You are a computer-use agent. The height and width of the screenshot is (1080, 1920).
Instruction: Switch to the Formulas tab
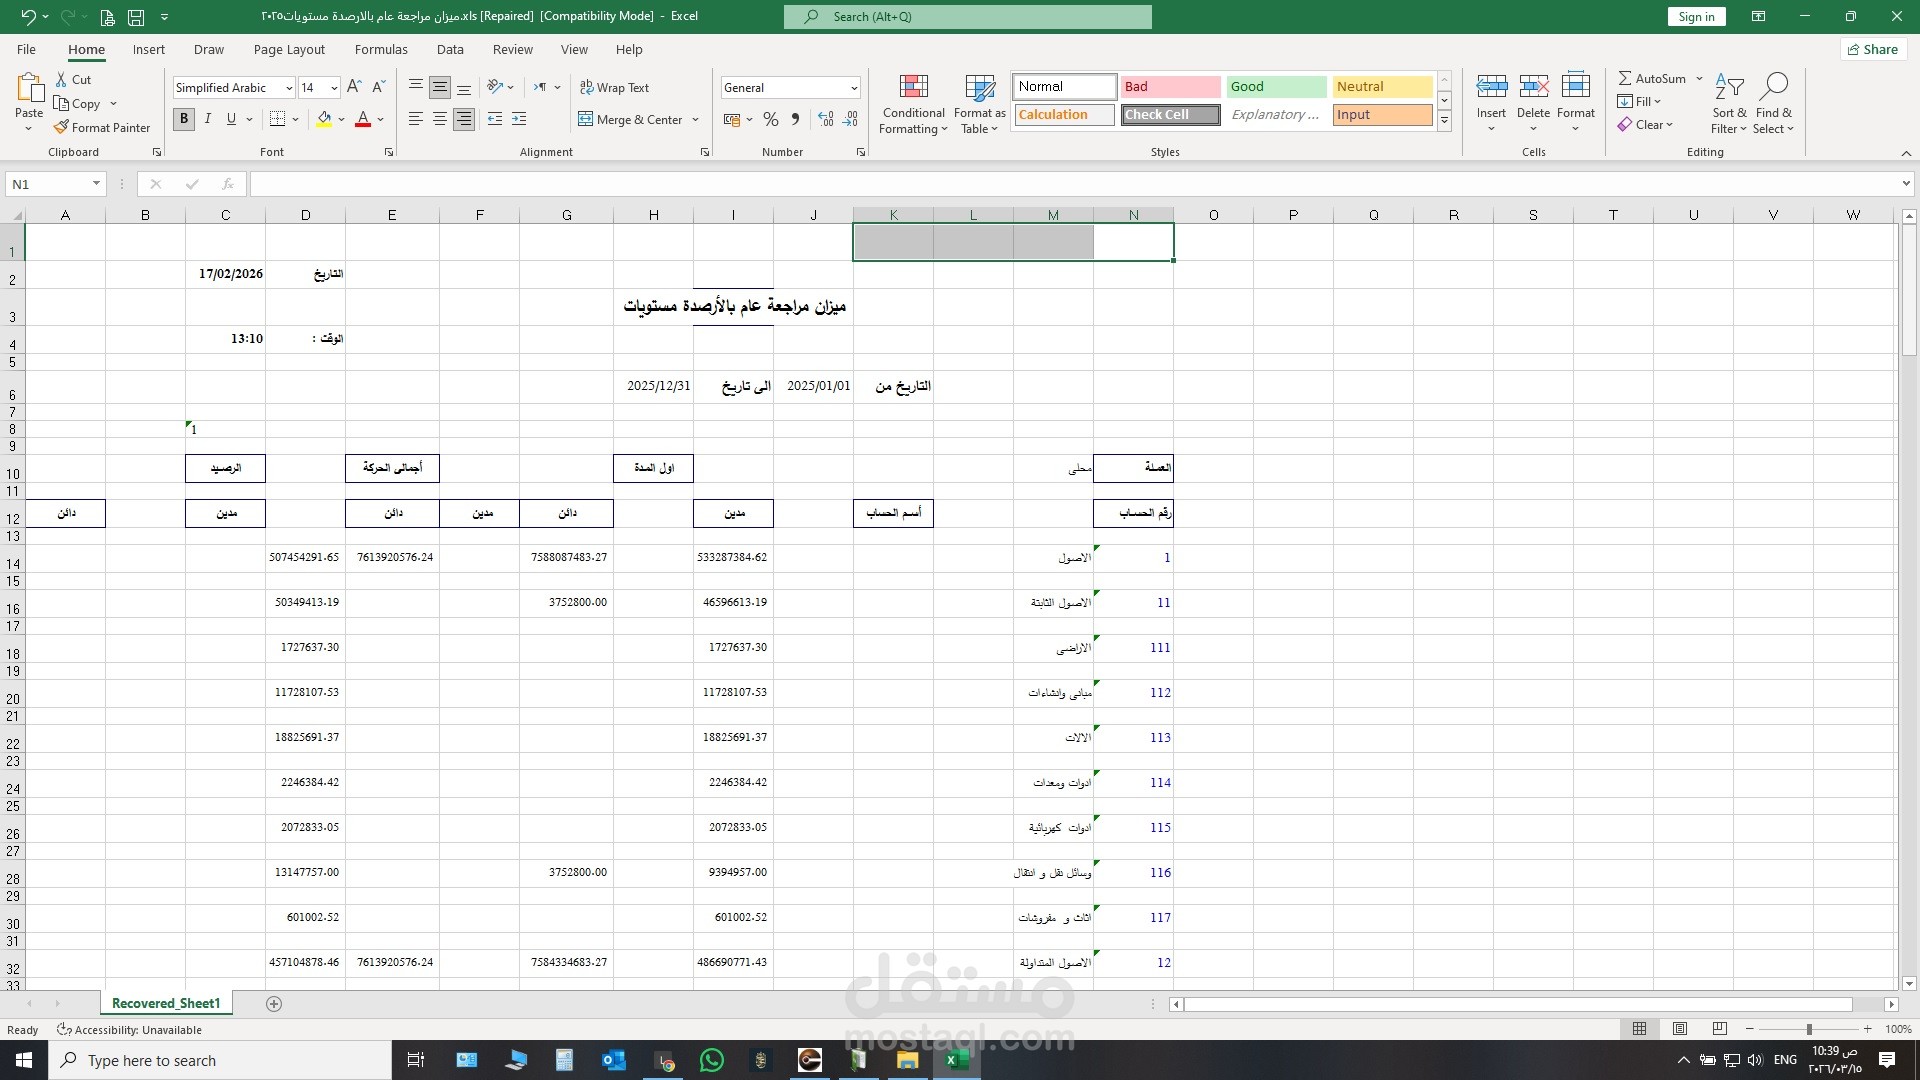point(381,49)
